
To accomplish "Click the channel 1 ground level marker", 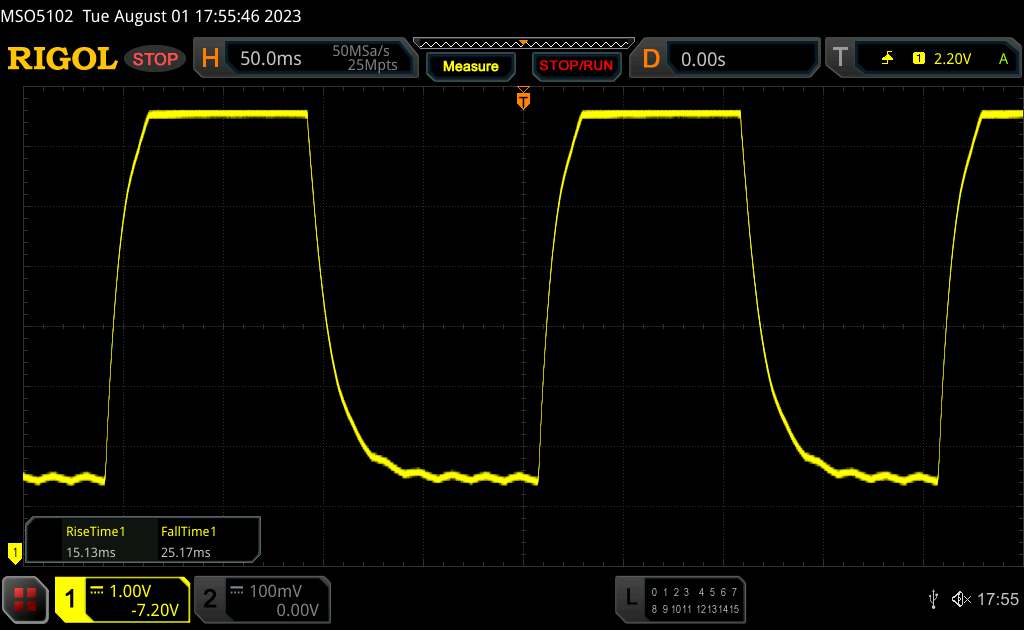I will (14, 551).
